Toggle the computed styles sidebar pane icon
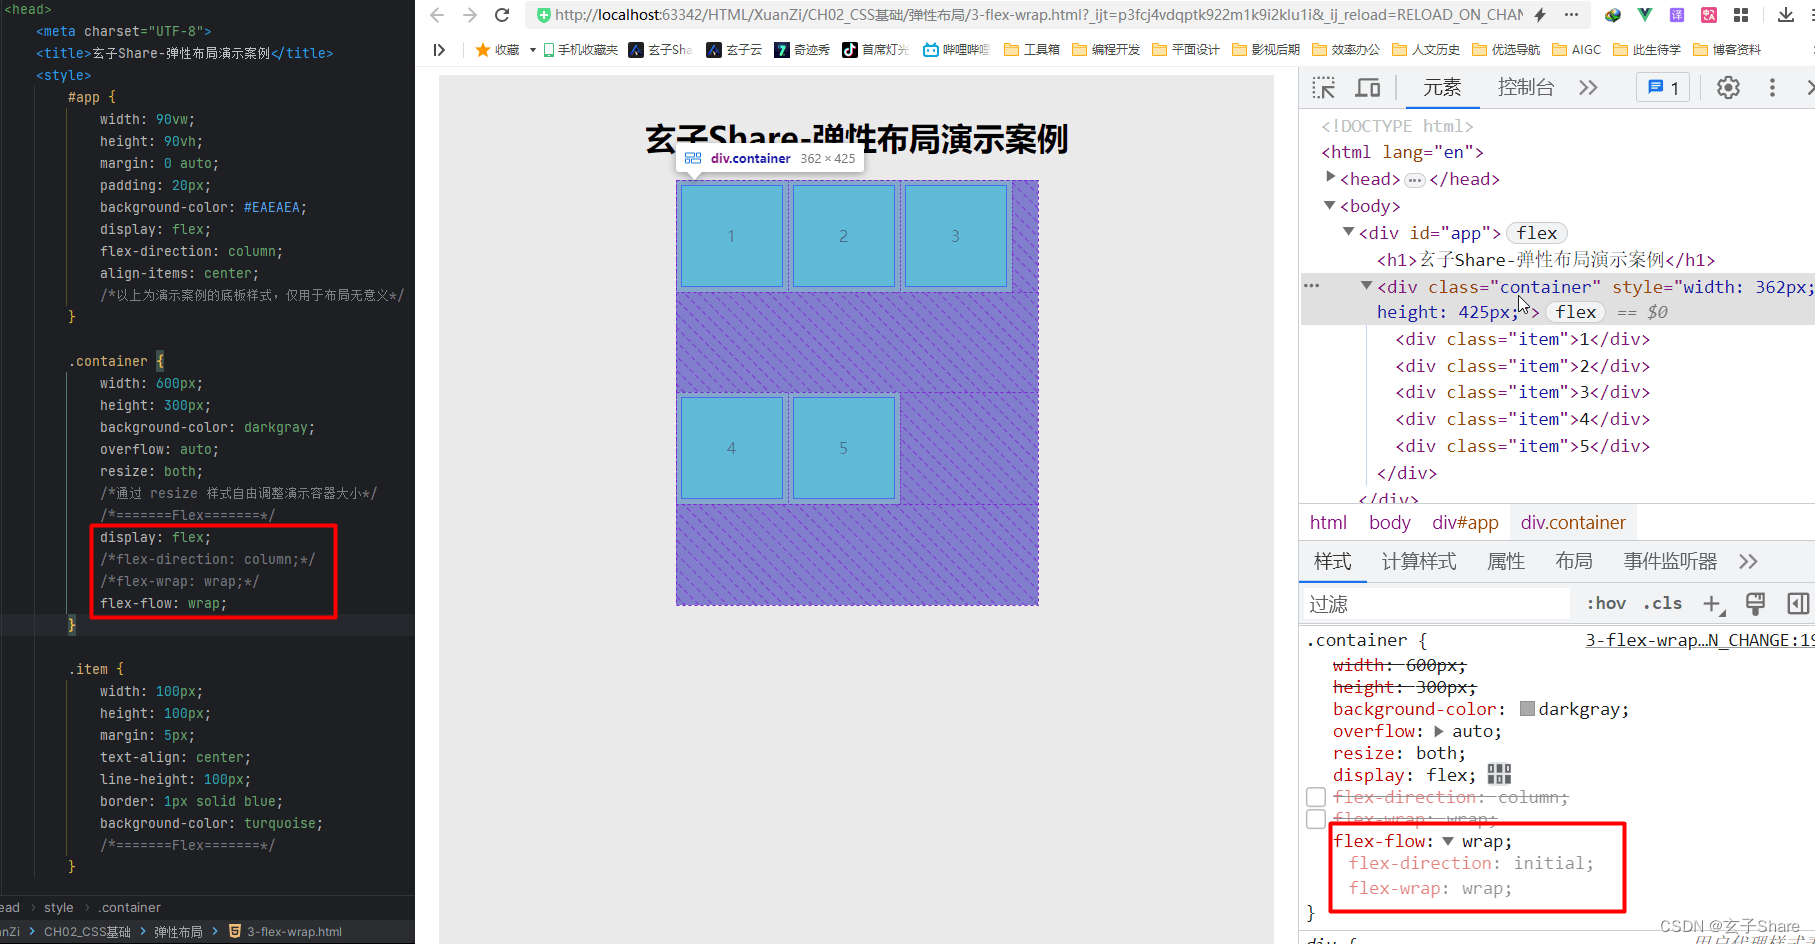 point(1798,604)
